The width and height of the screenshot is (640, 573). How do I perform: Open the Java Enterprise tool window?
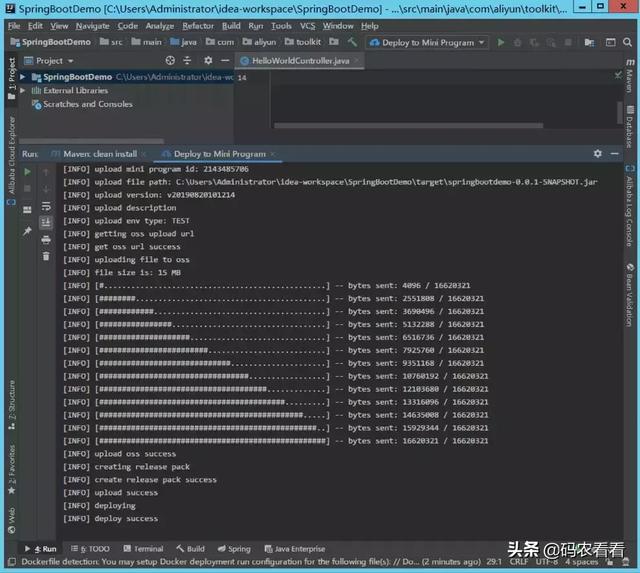pyautogui.click(x=295, y=549)
